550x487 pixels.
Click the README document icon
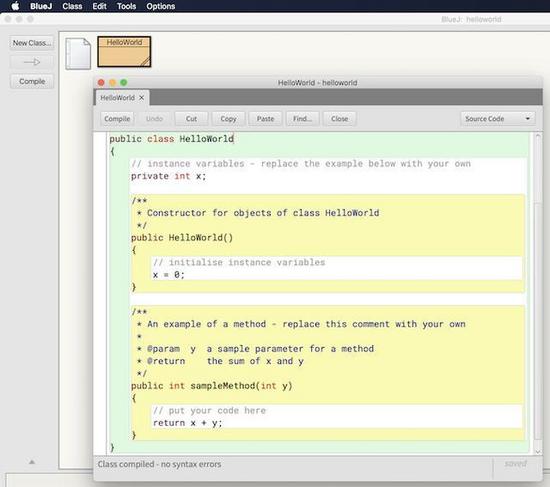pos(78,54)
